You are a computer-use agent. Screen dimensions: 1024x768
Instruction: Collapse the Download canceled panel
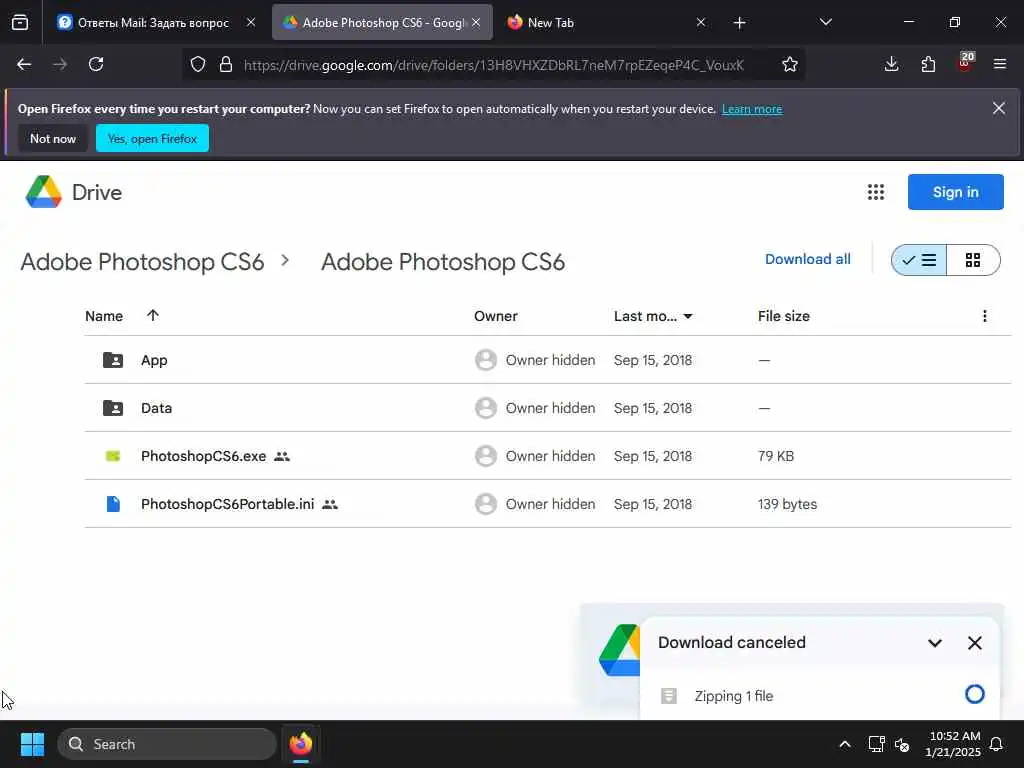pyautogui.click(x=935, y=643)
